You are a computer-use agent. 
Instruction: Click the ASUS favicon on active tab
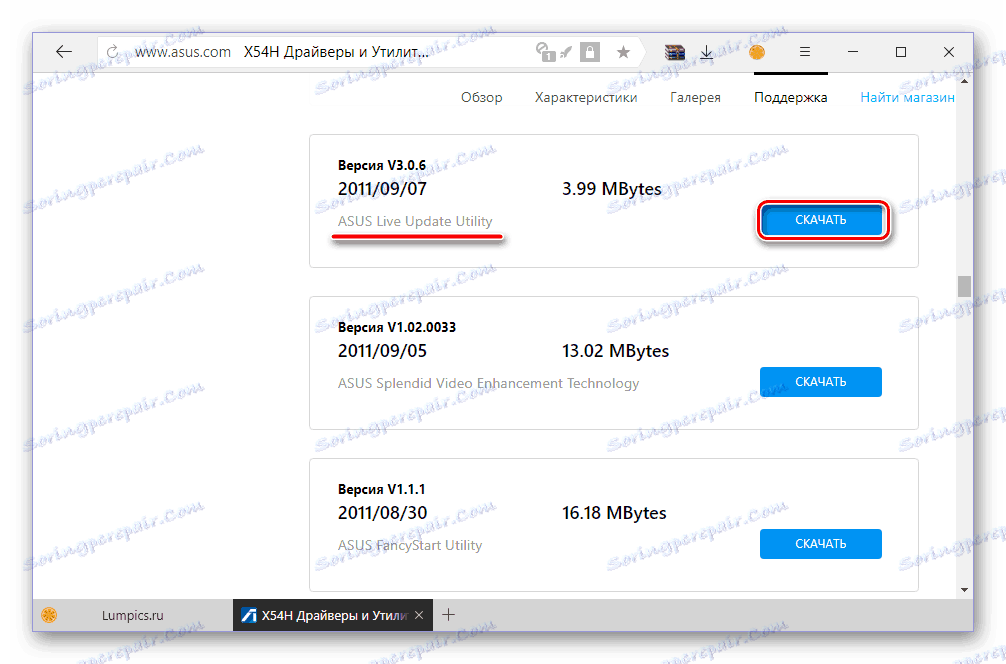(248, 615)
